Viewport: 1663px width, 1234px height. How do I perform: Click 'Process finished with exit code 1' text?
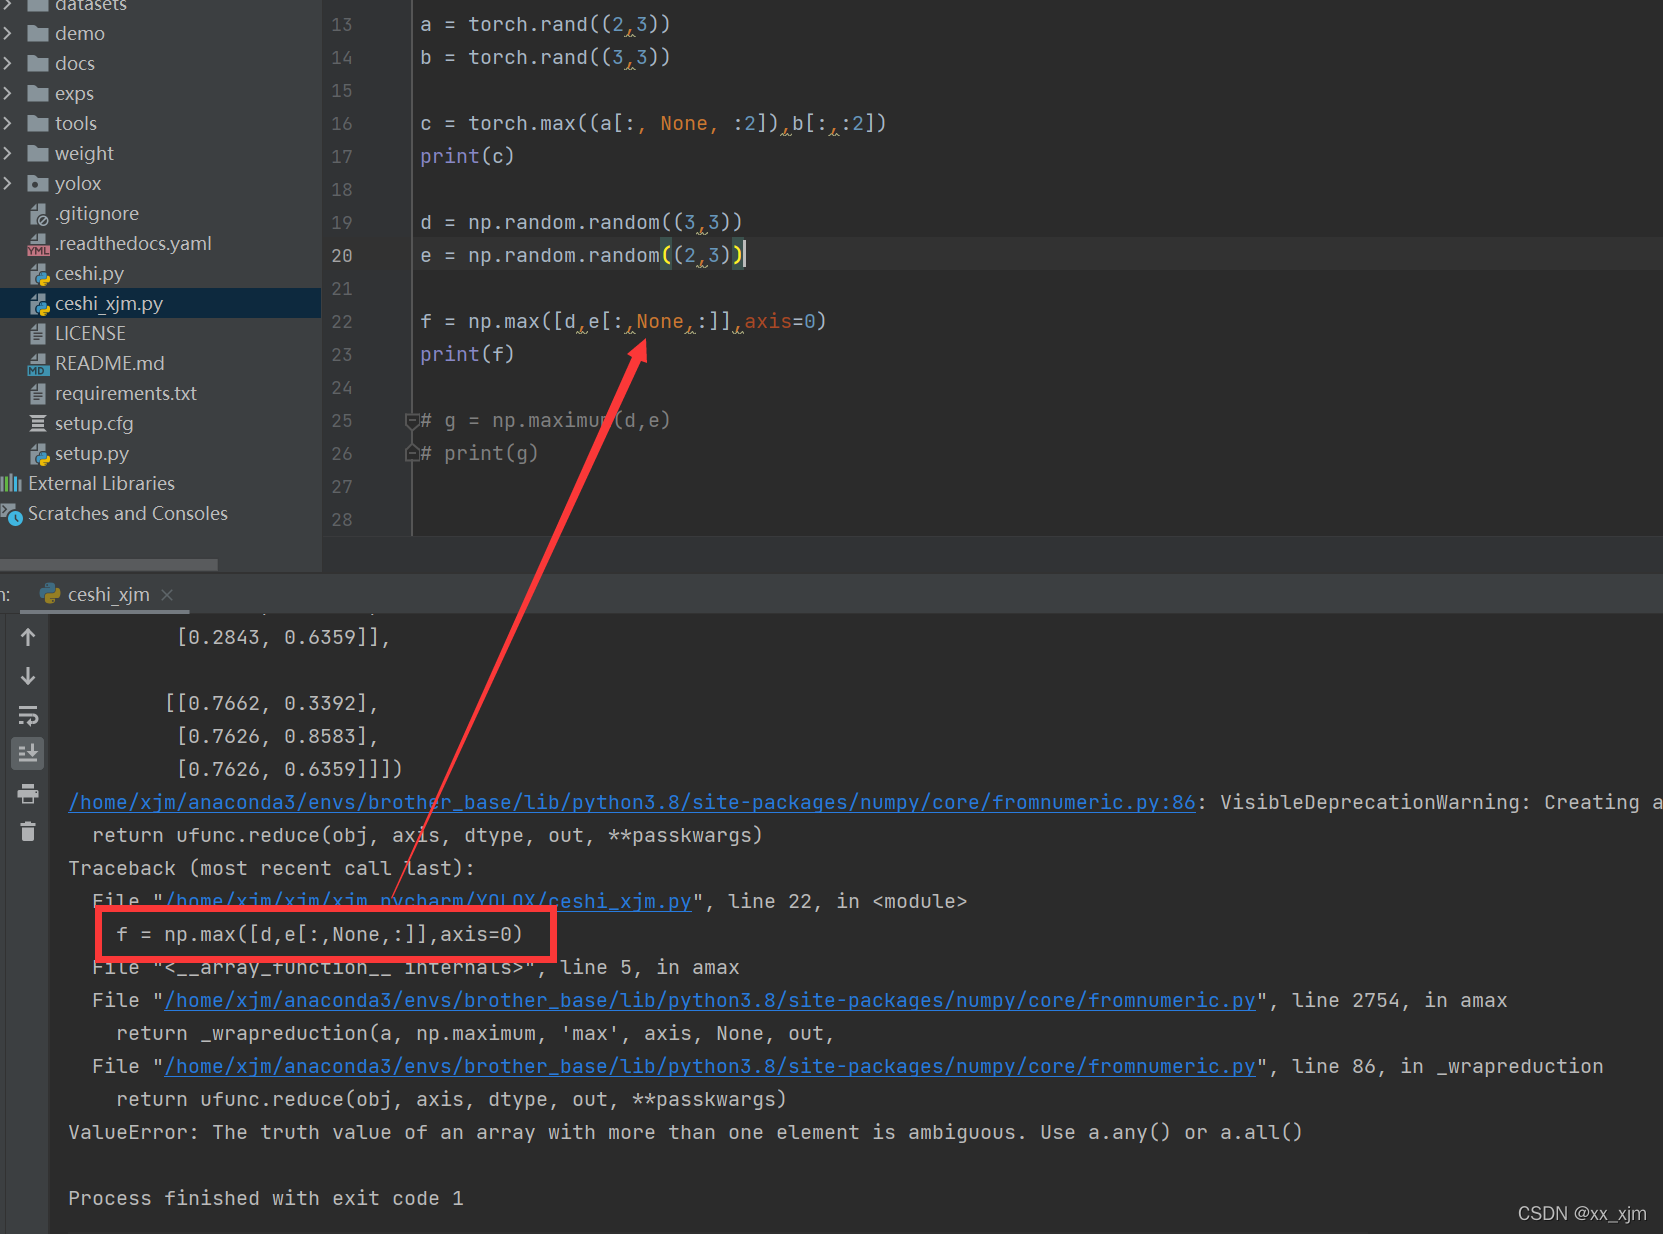(266, 1199)
